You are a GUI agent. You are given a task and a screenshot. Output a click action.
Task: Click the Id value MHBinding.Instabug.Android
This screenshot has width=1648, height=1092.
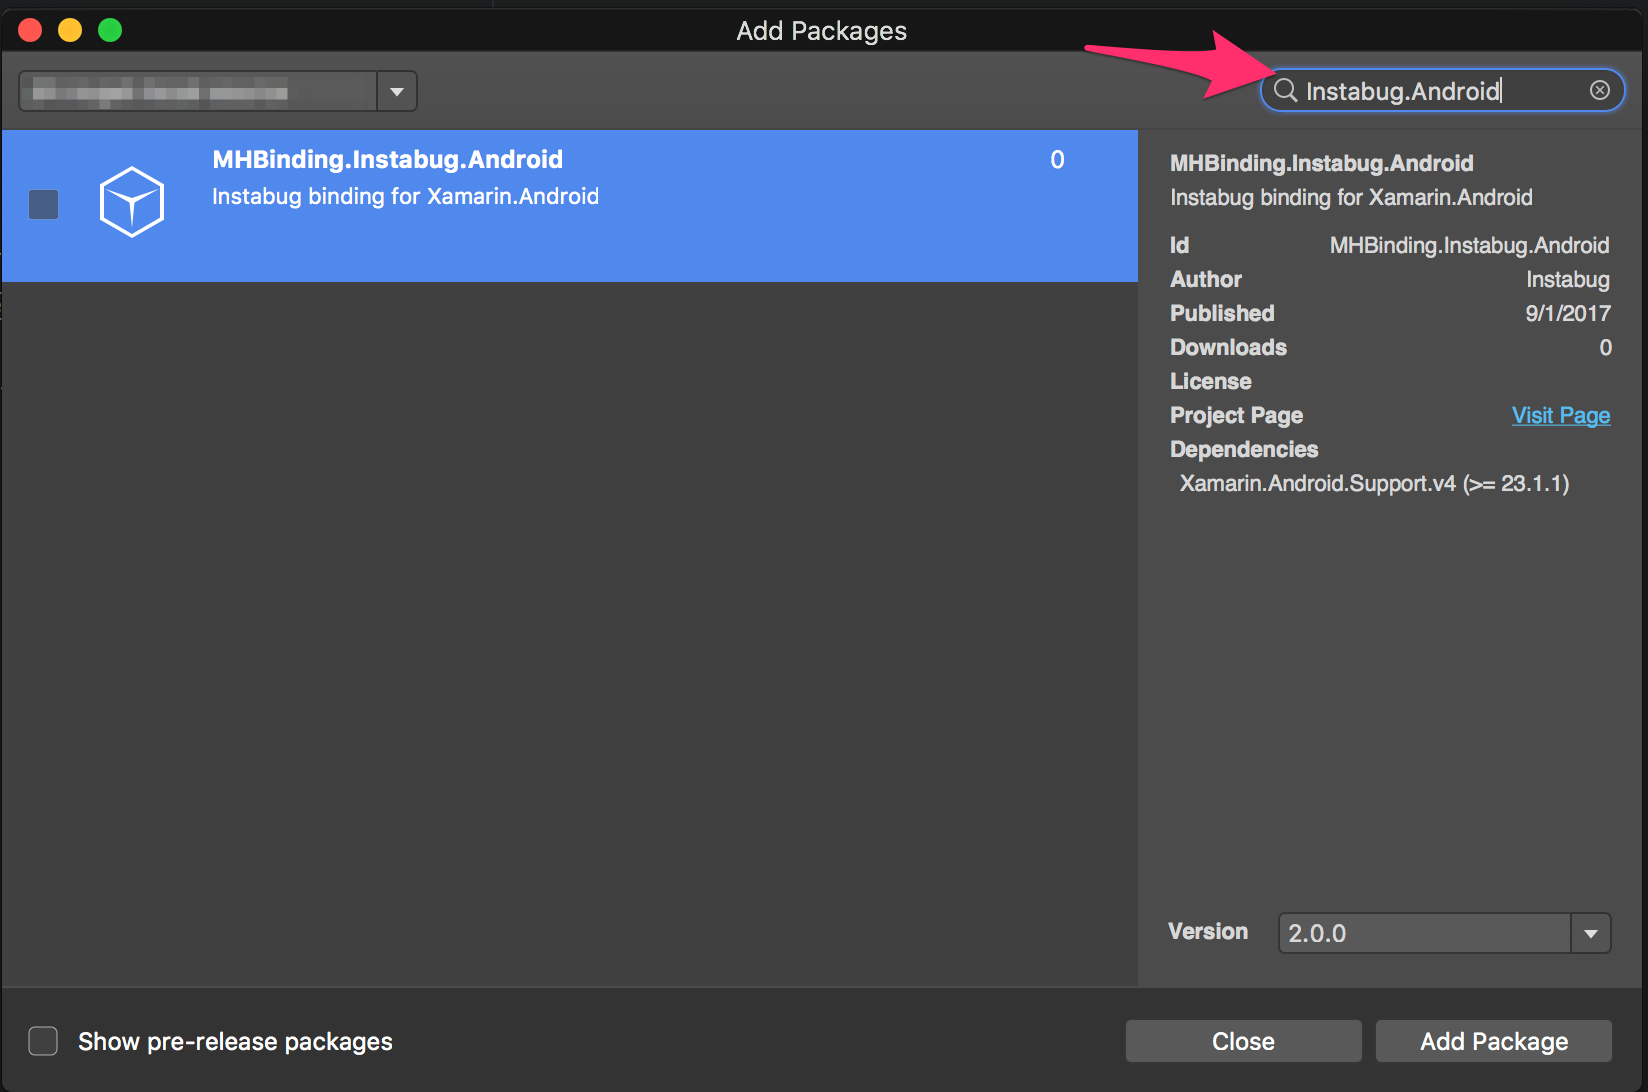1469,245
